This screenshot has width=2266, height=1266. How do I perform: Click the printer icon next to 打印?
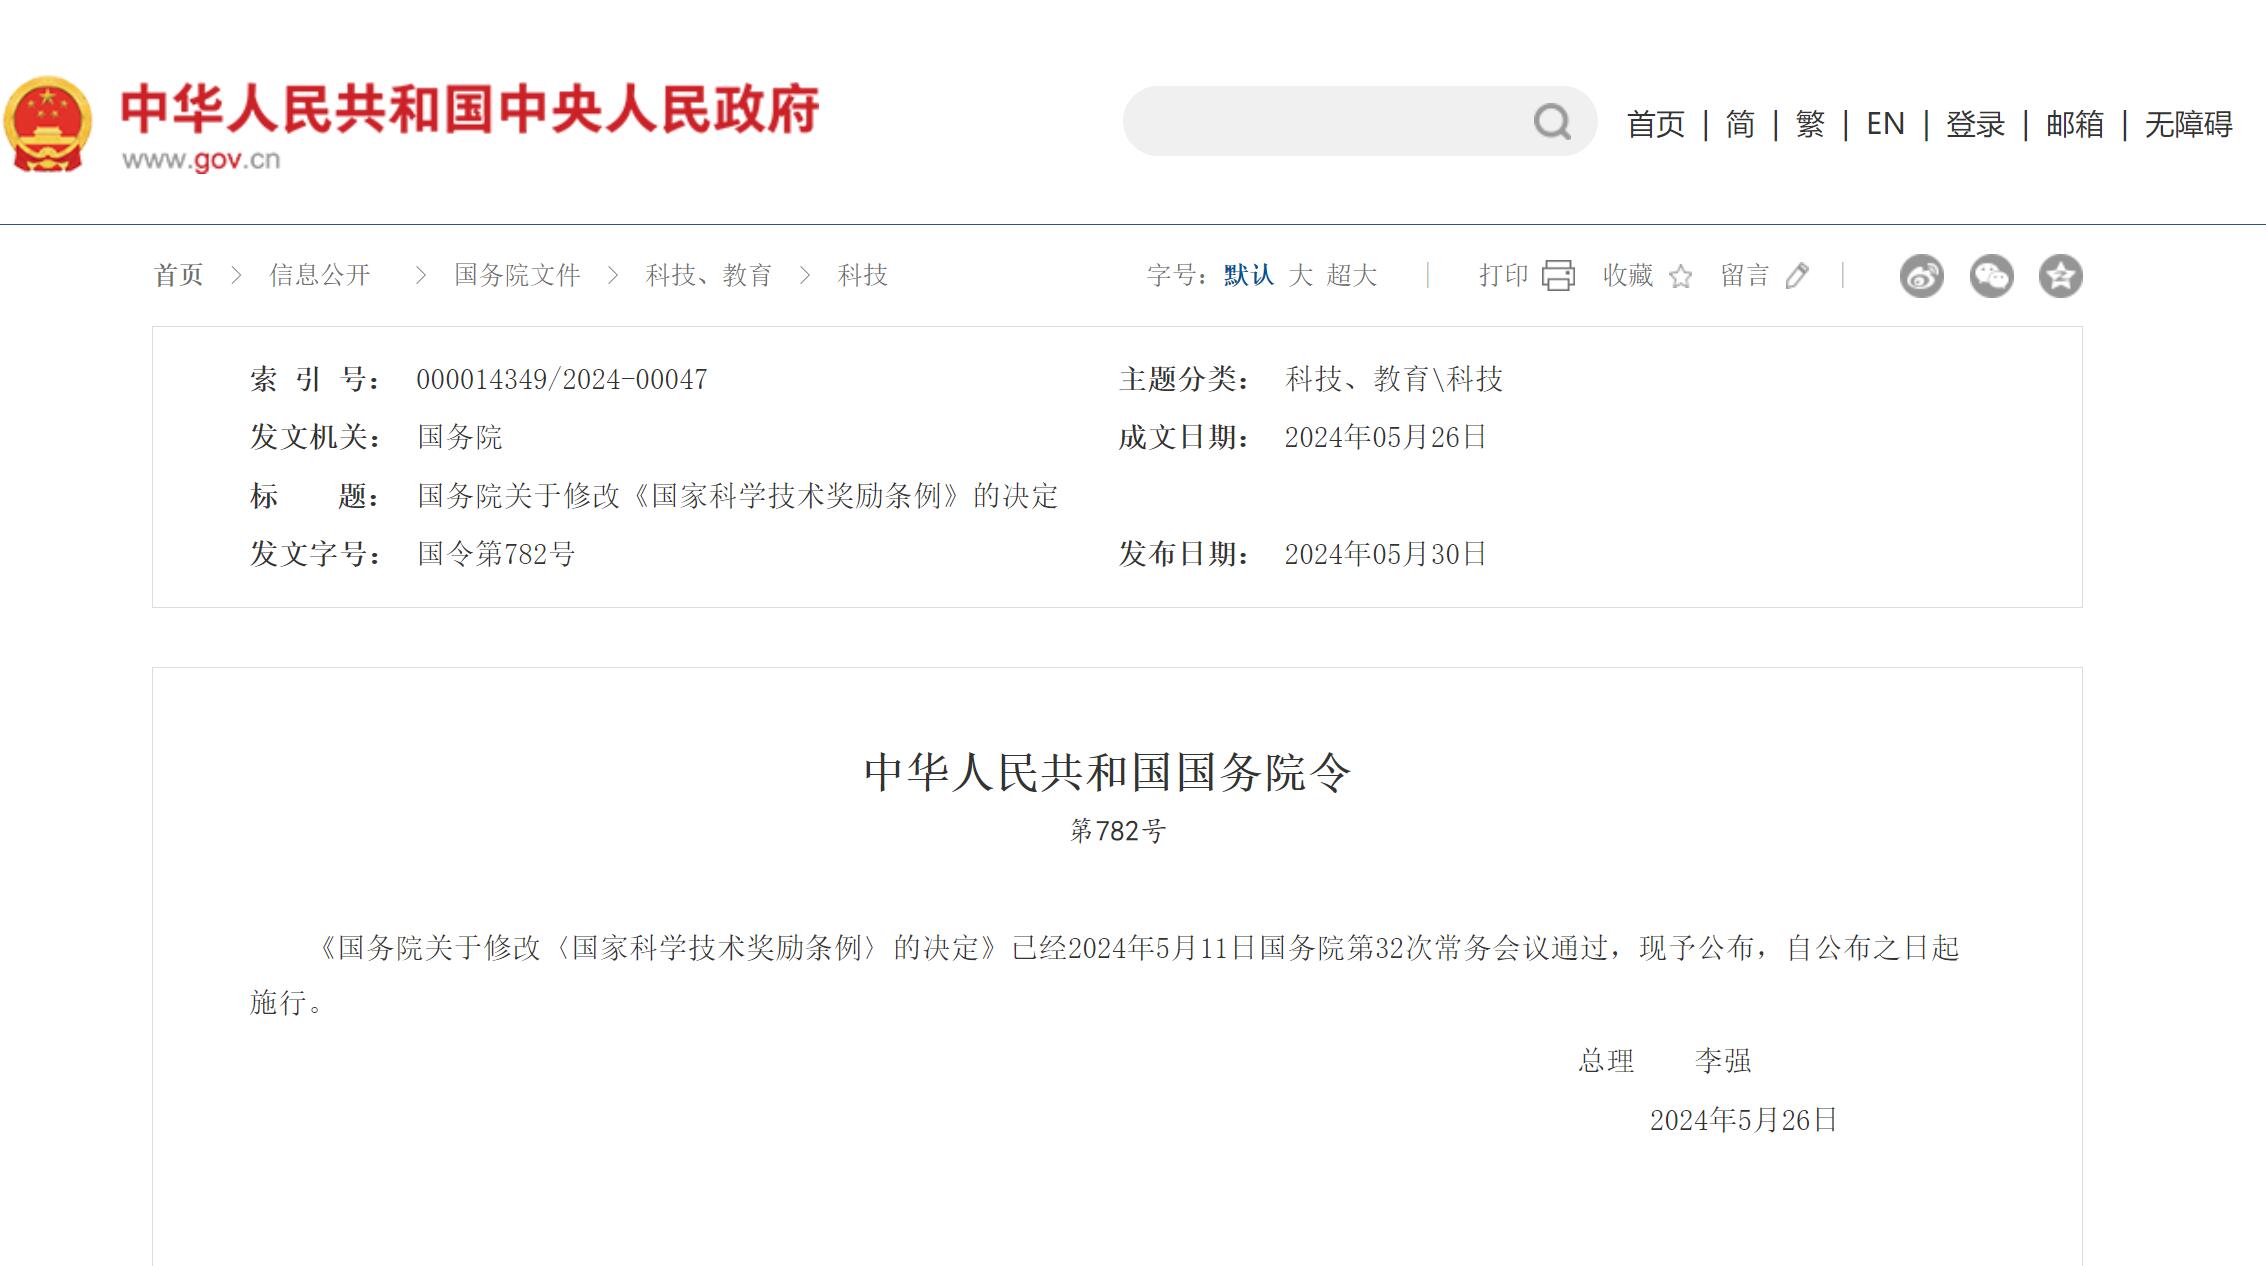pos(1558,275)
